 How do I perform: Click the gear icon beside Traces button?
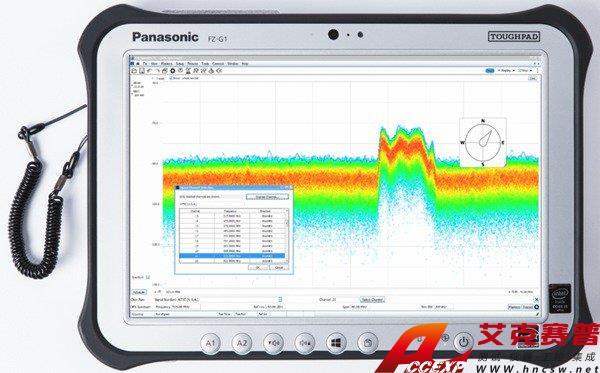pos(536,307)
